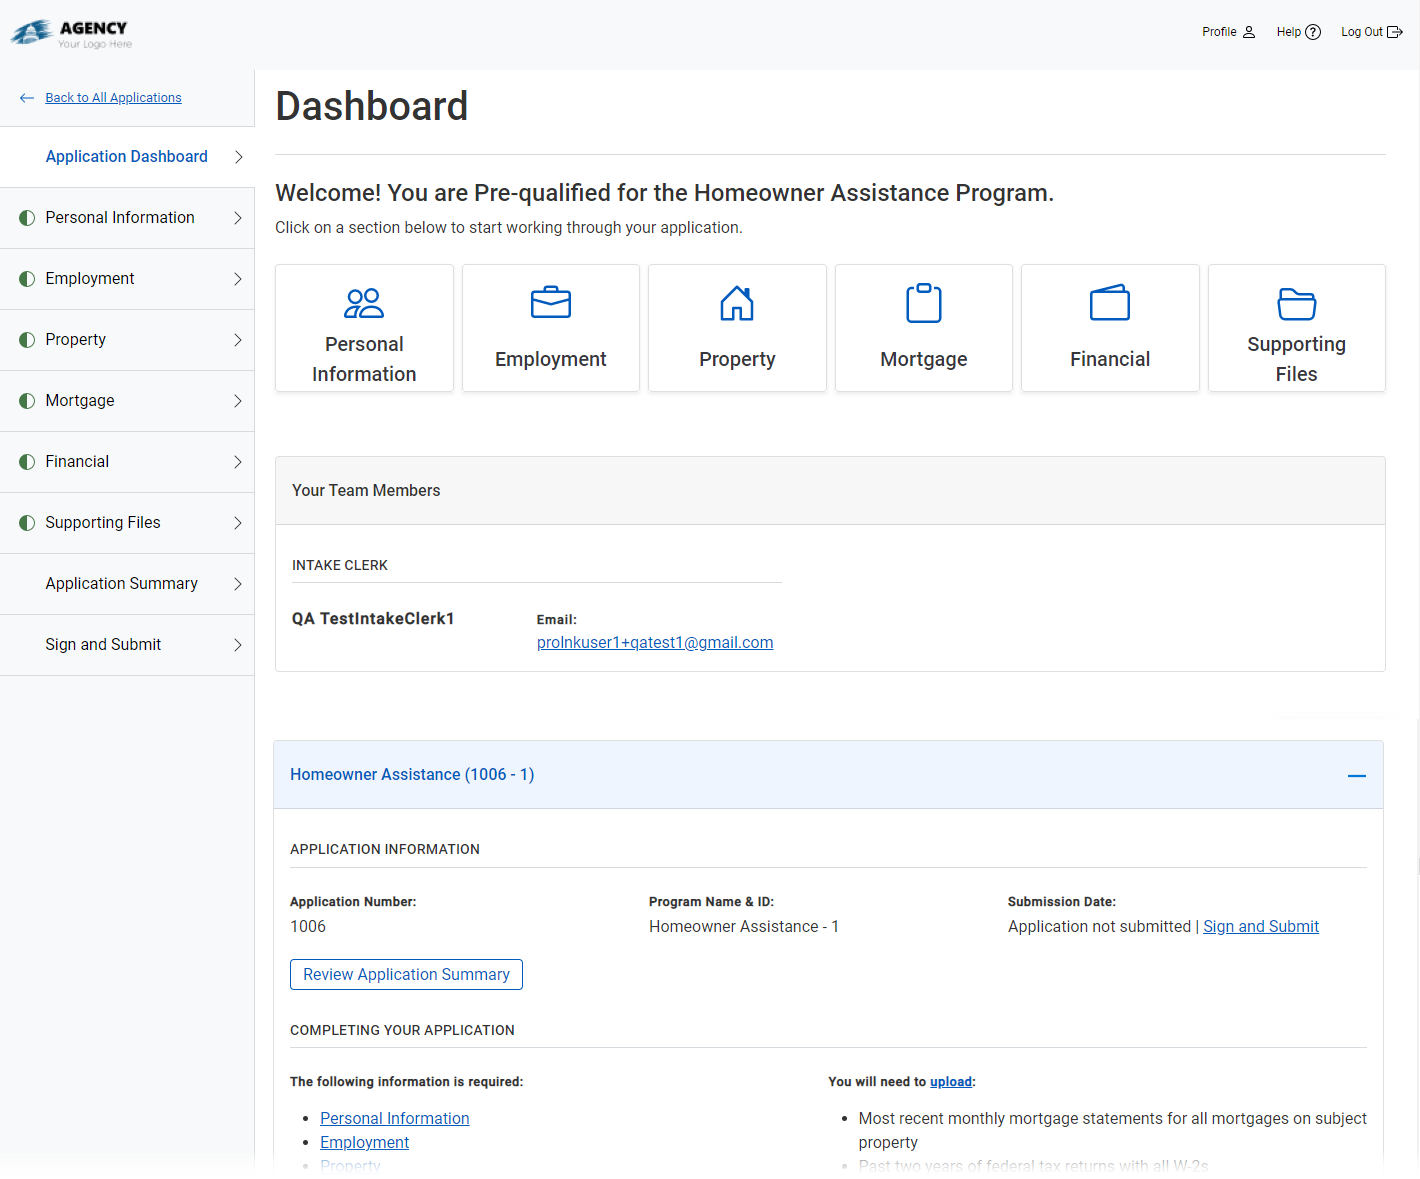Viewport: 1420px width, 1179px height.
Task: Click the Review Application Summary button
Action: pyautogui.click(x=406, y=974)
